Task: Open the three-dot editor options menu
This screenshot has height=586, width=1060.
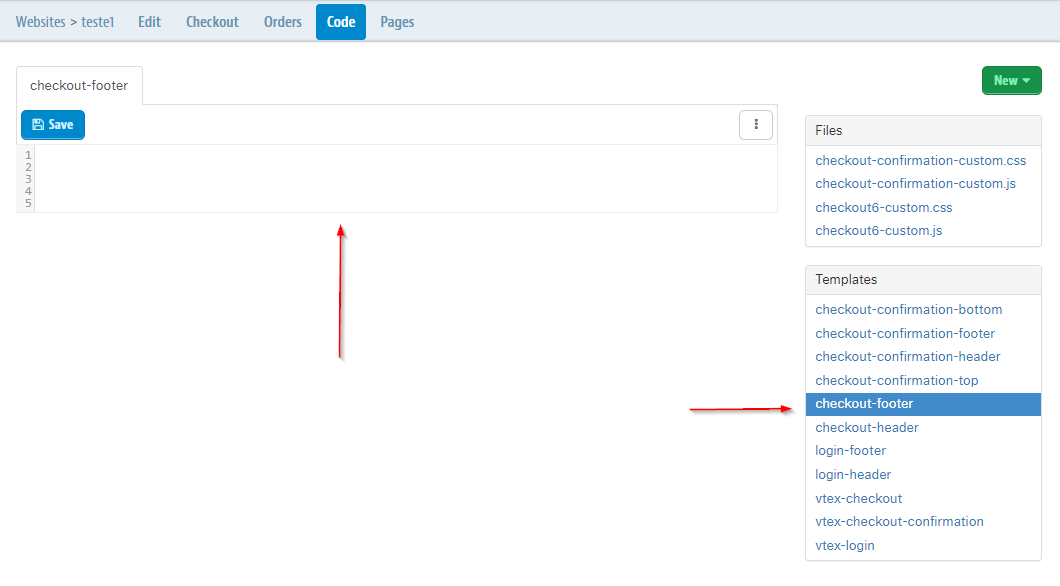Action: [x=755, y=124]
